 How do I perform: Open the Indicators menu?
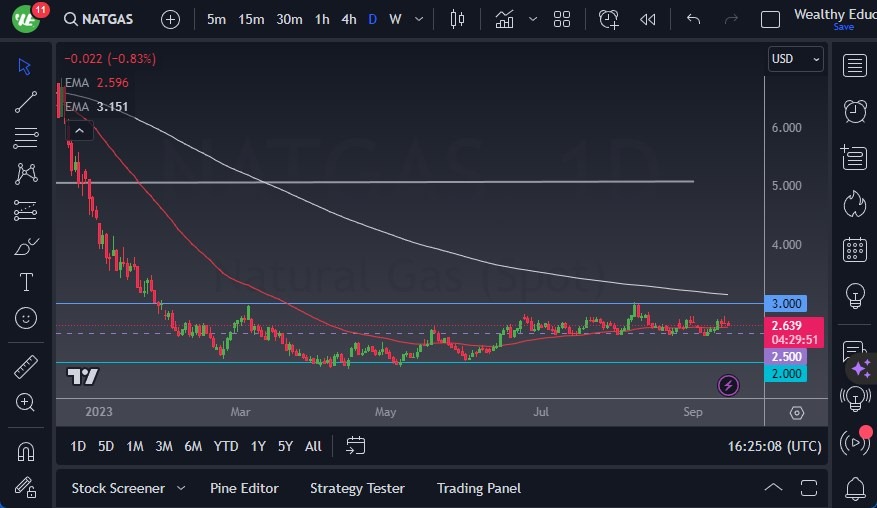(x=504, y=19)
